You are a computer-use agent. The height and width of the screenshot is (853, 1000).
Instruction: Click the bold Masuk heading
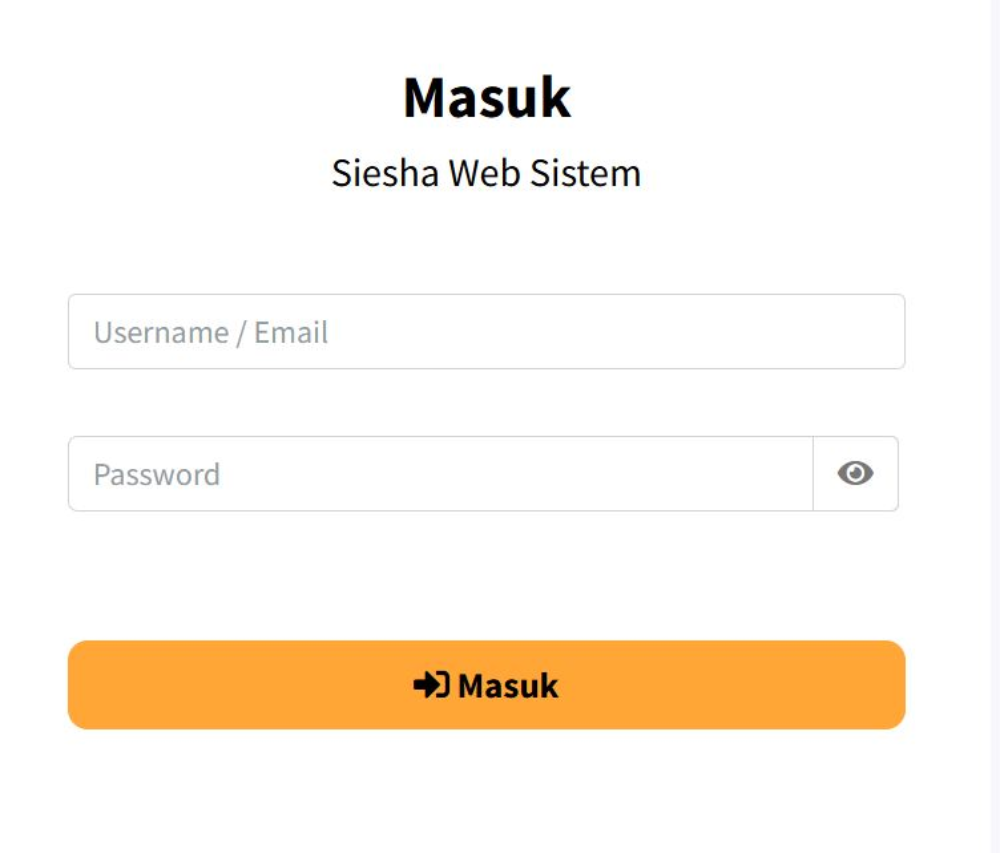point(487,98)
